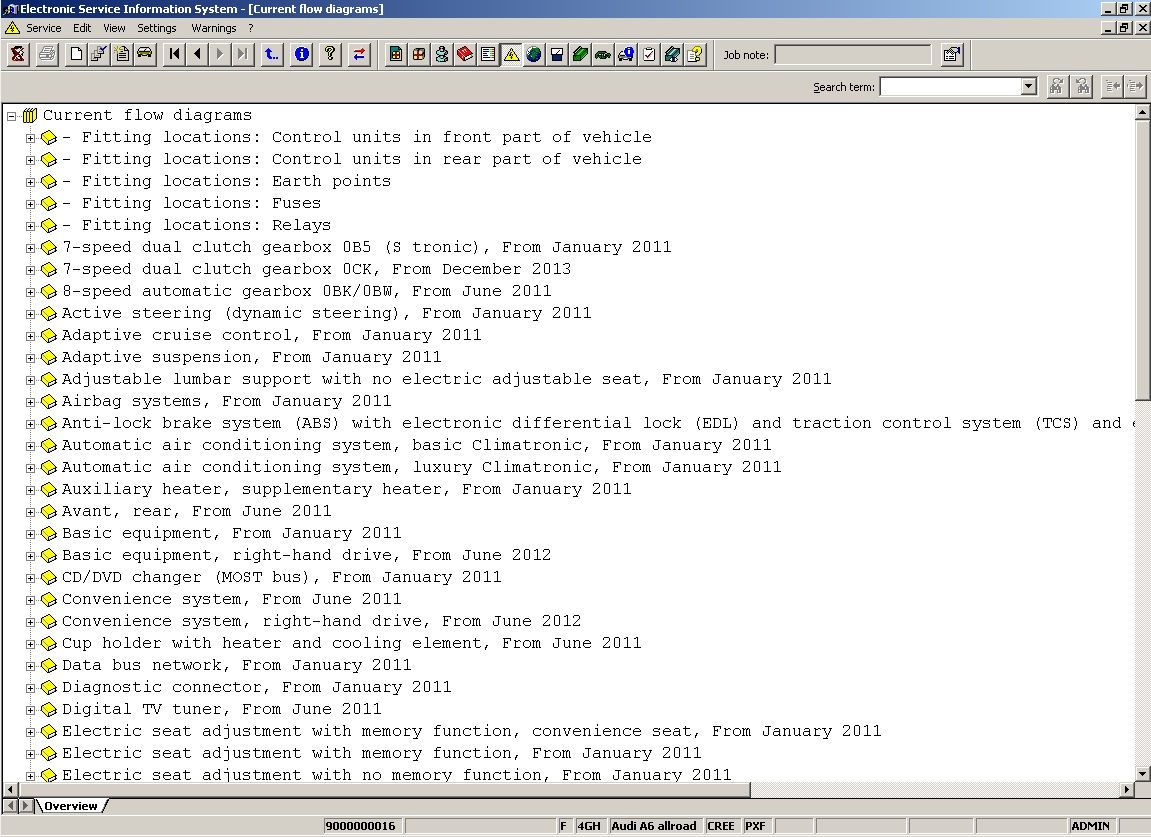
Task: Click the globe toolbar icon
Action: [534, 54]
